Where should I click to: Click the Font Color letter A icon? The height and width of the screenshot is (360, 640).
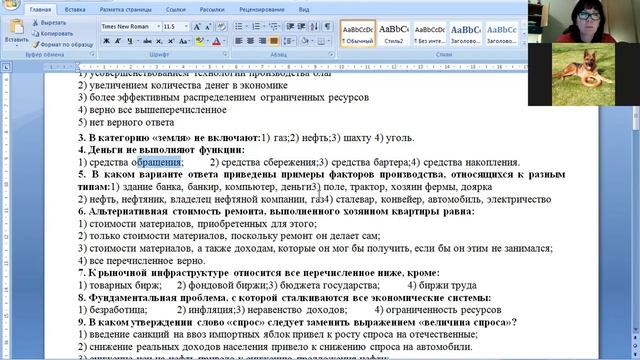point(216,41)
